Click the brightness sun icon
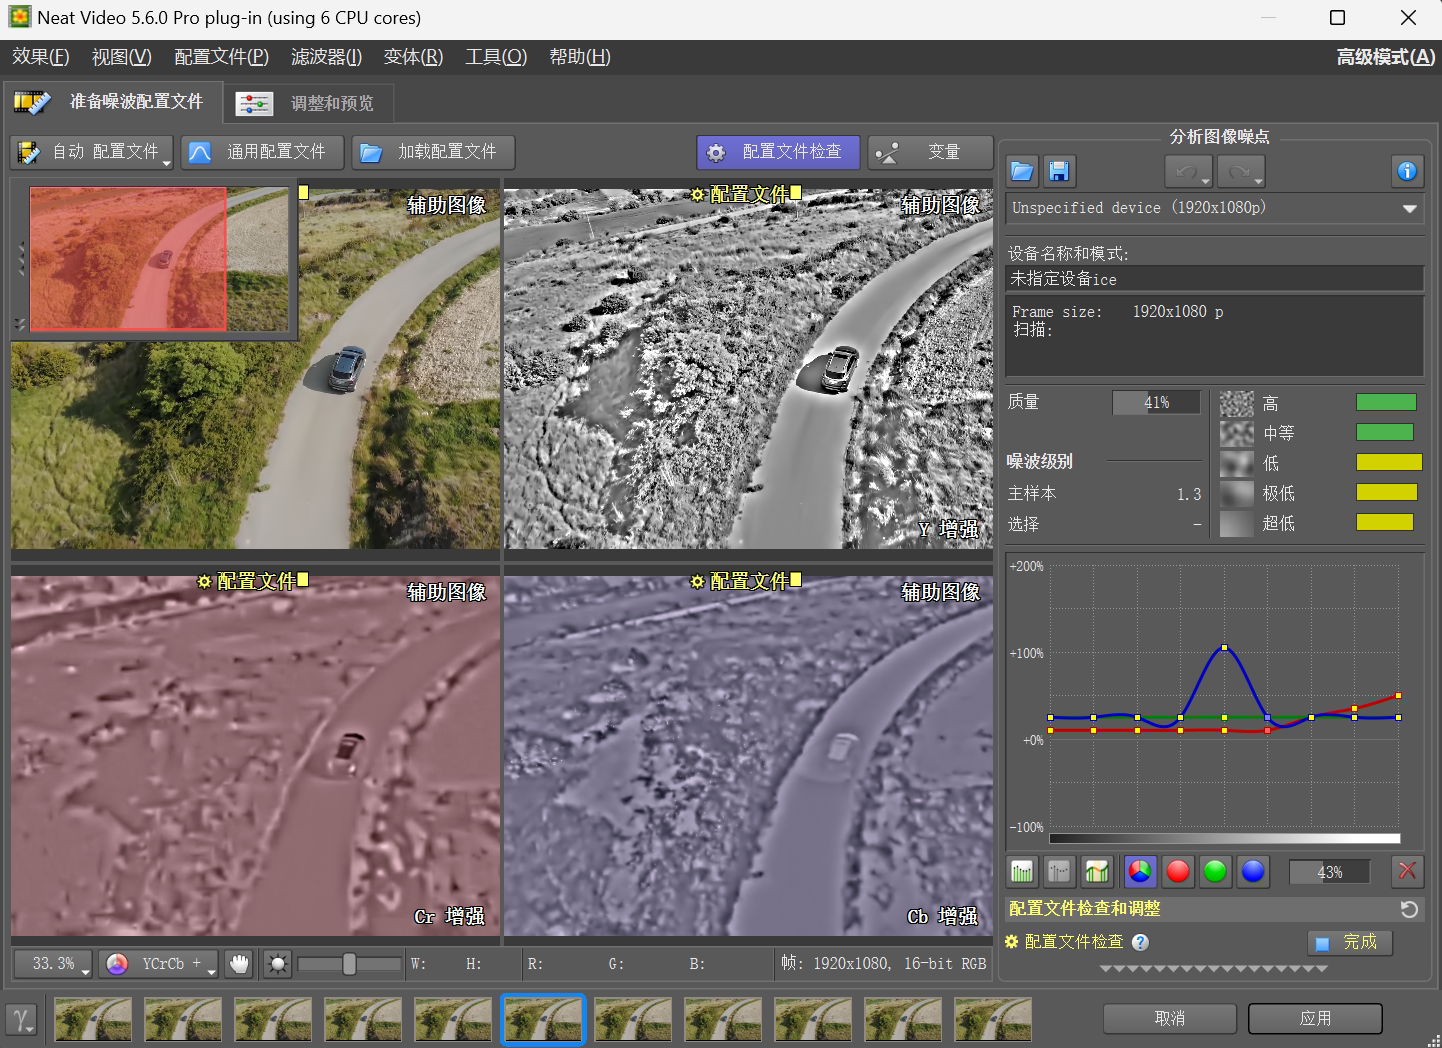This screenshot has width=1442, height=1048. click(277, 964)
